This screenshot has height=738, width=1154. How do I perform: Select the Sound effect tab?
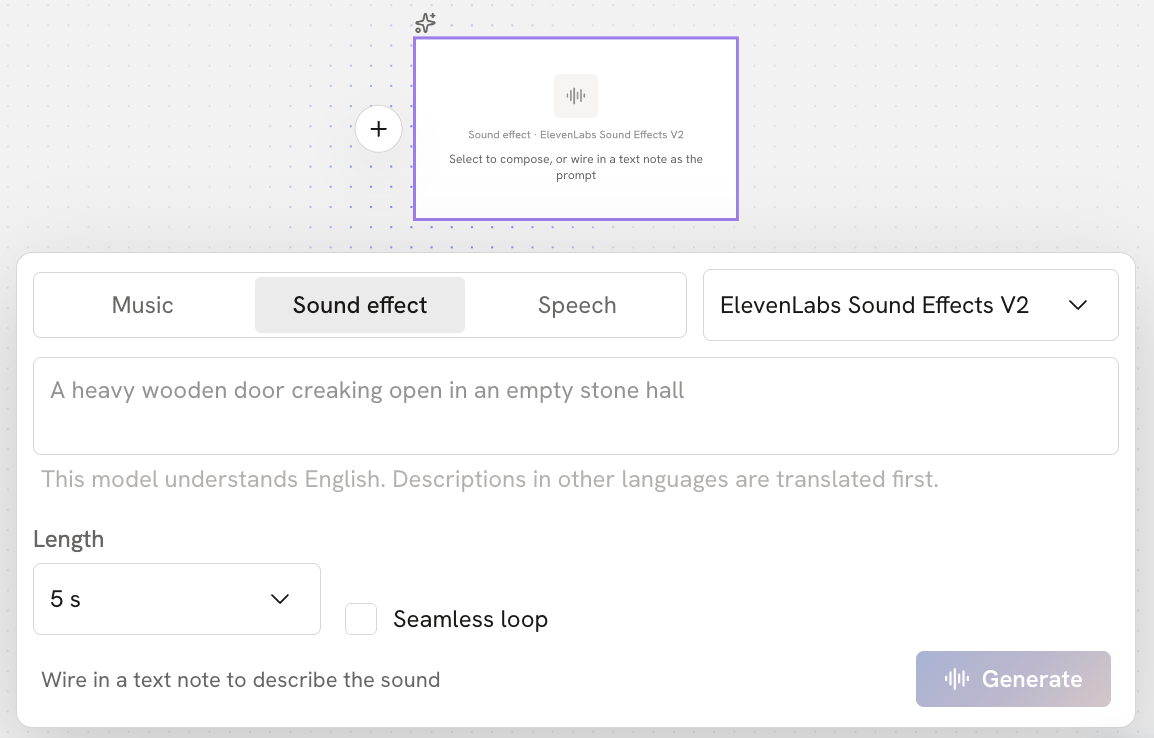[360, 305]
